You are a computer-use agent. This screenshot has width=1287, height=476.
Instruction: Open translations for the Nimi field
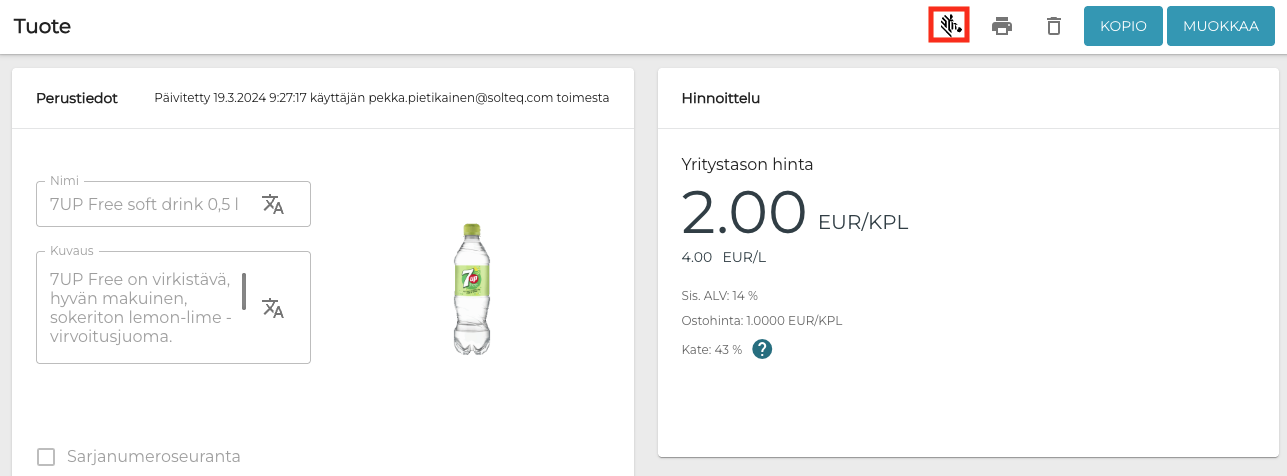(273, 204)
